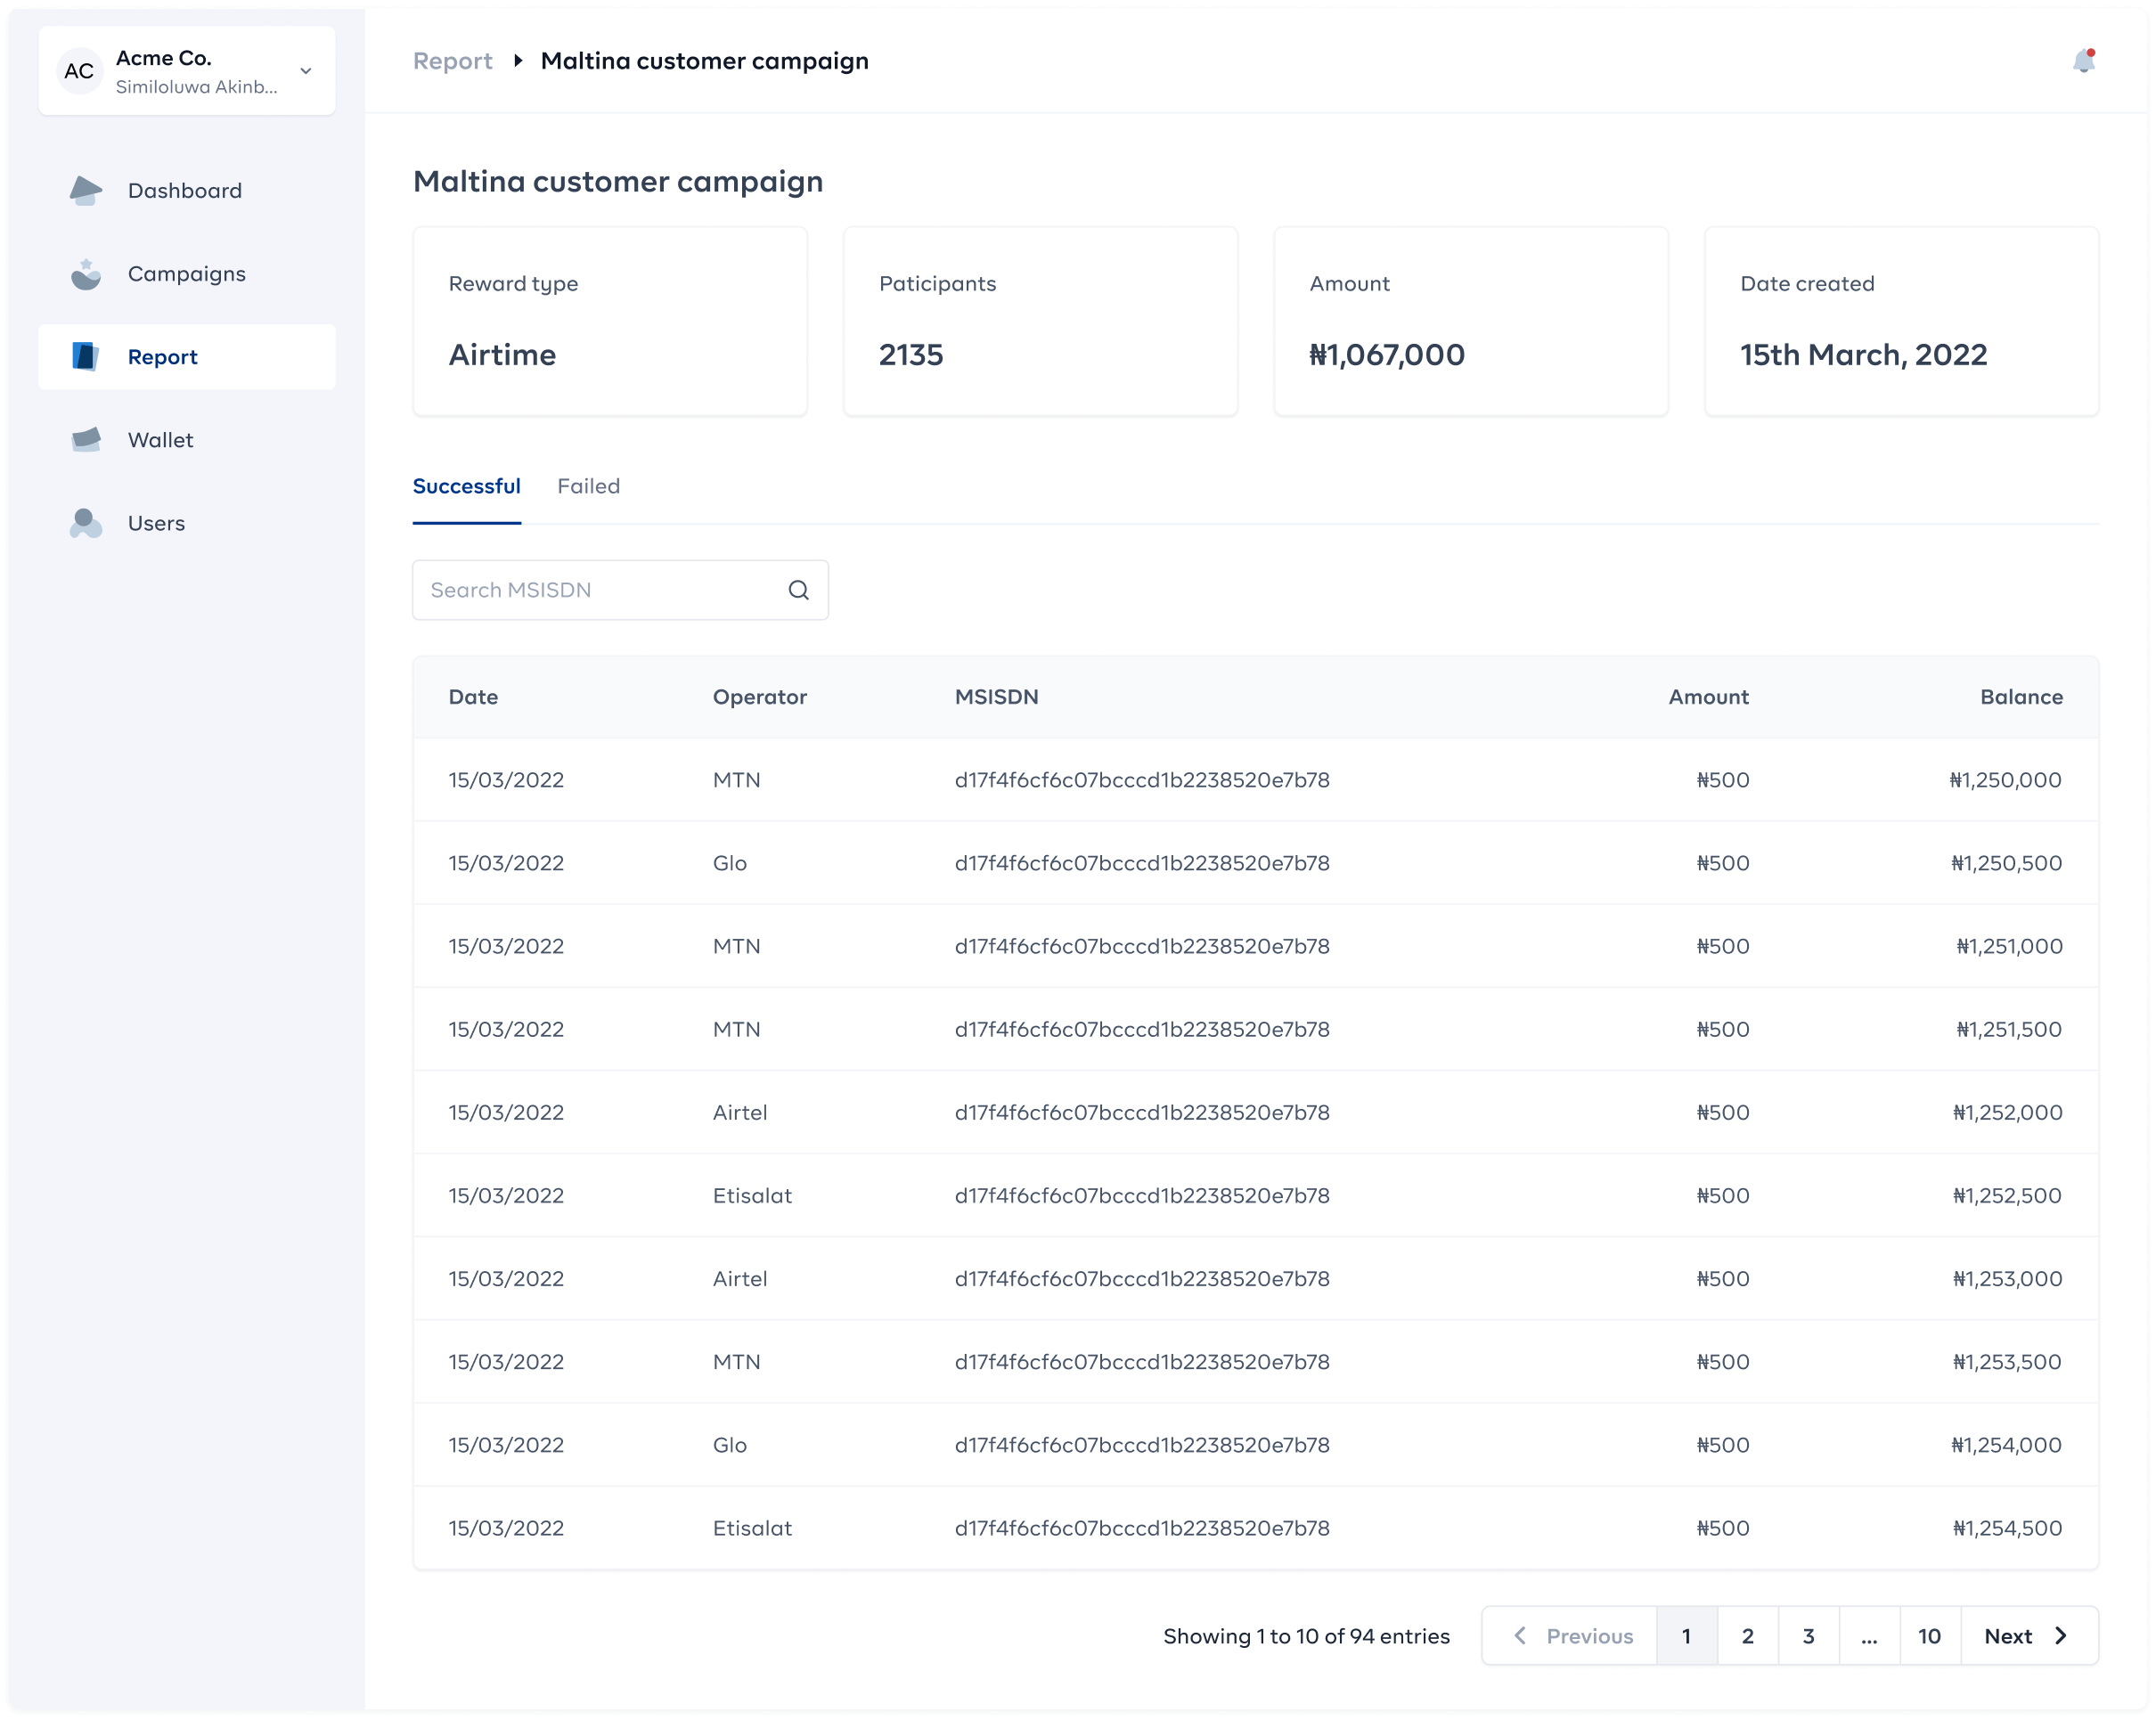Screen dimensions: 2156x1720
Task: Go back via Report breadcrumb link
Action: (453, 61)
